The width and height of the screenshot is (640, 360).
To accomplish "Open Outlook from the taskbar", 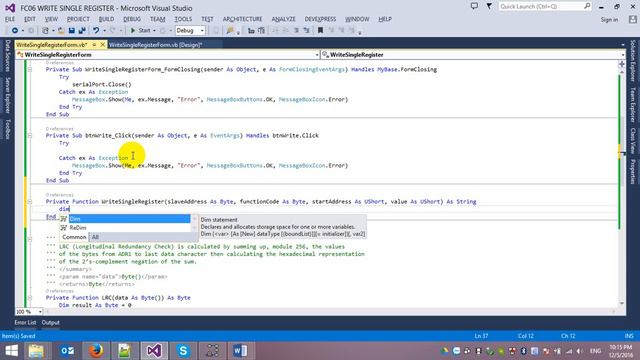I will (x=67, y=351).
